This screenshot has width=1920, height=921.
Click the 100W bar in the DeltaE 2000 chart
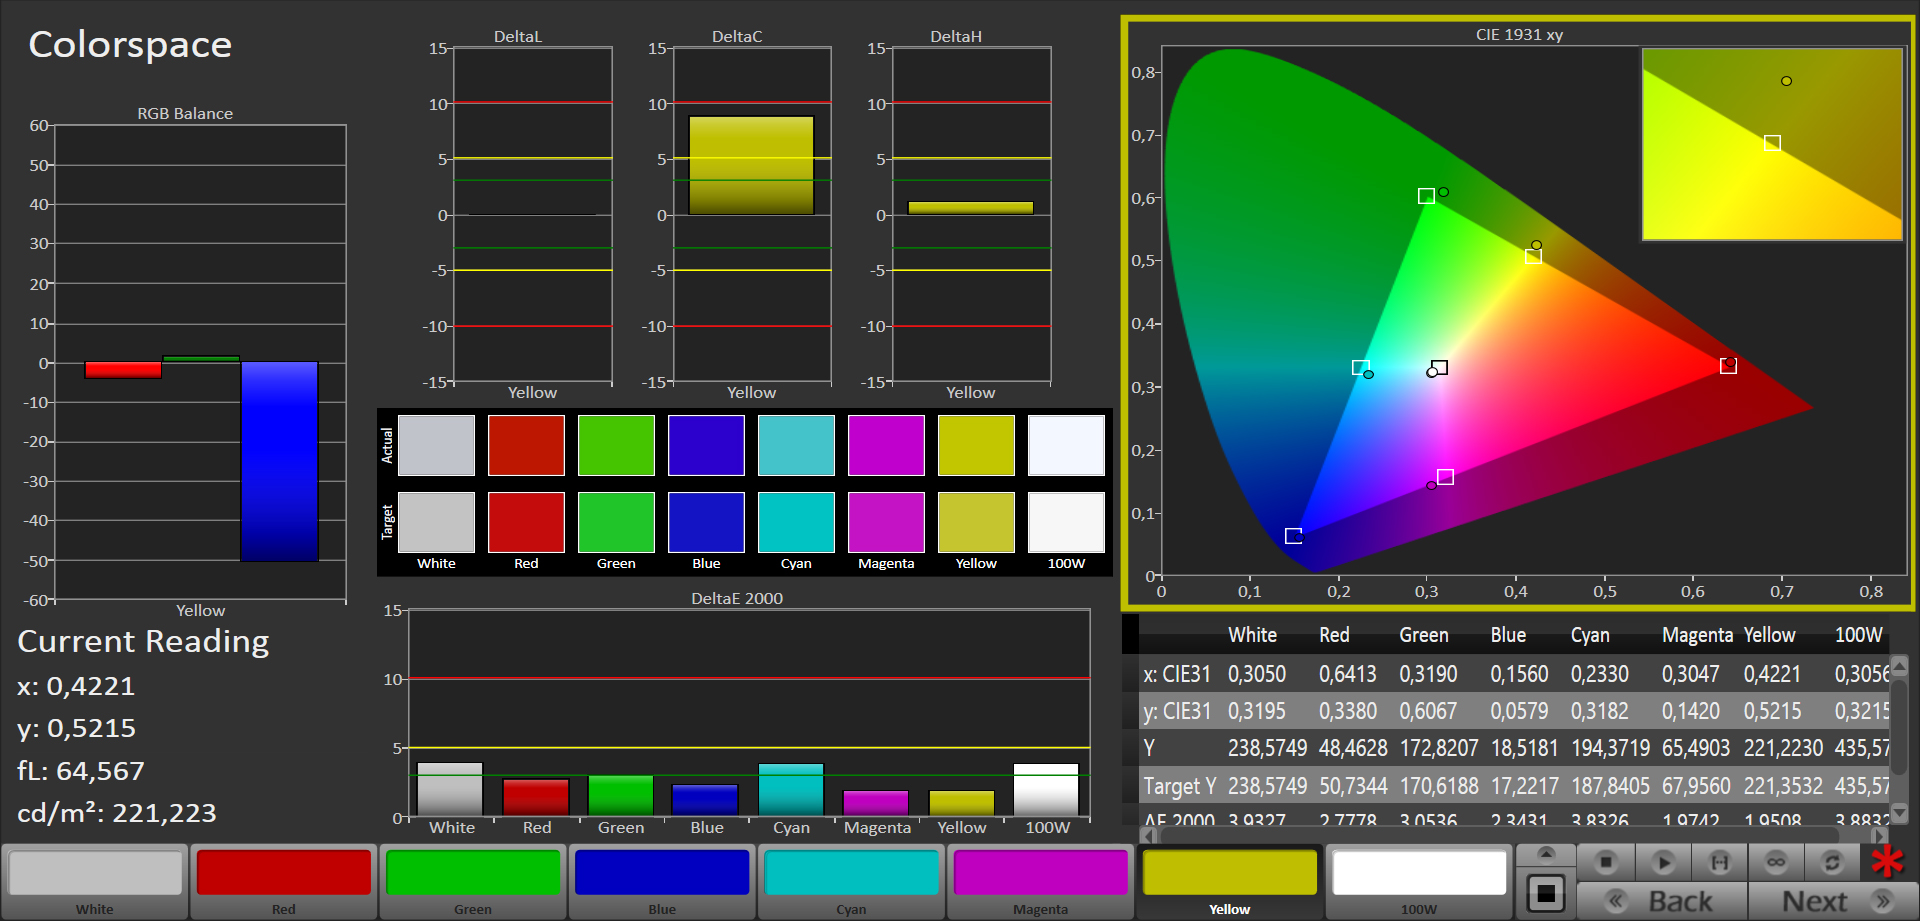[x=1046, y=790]
